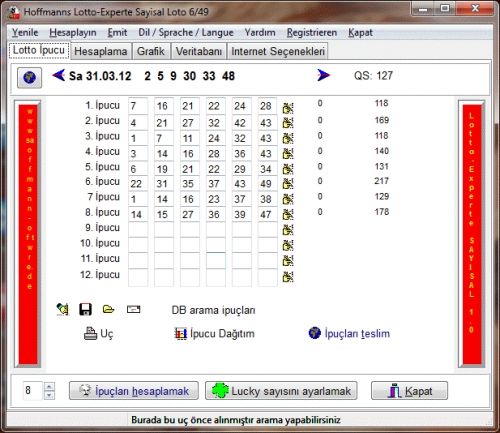The image size is (500, 433).
Task: Click the floppy disk save icon
Action: [x=85, y=309]
